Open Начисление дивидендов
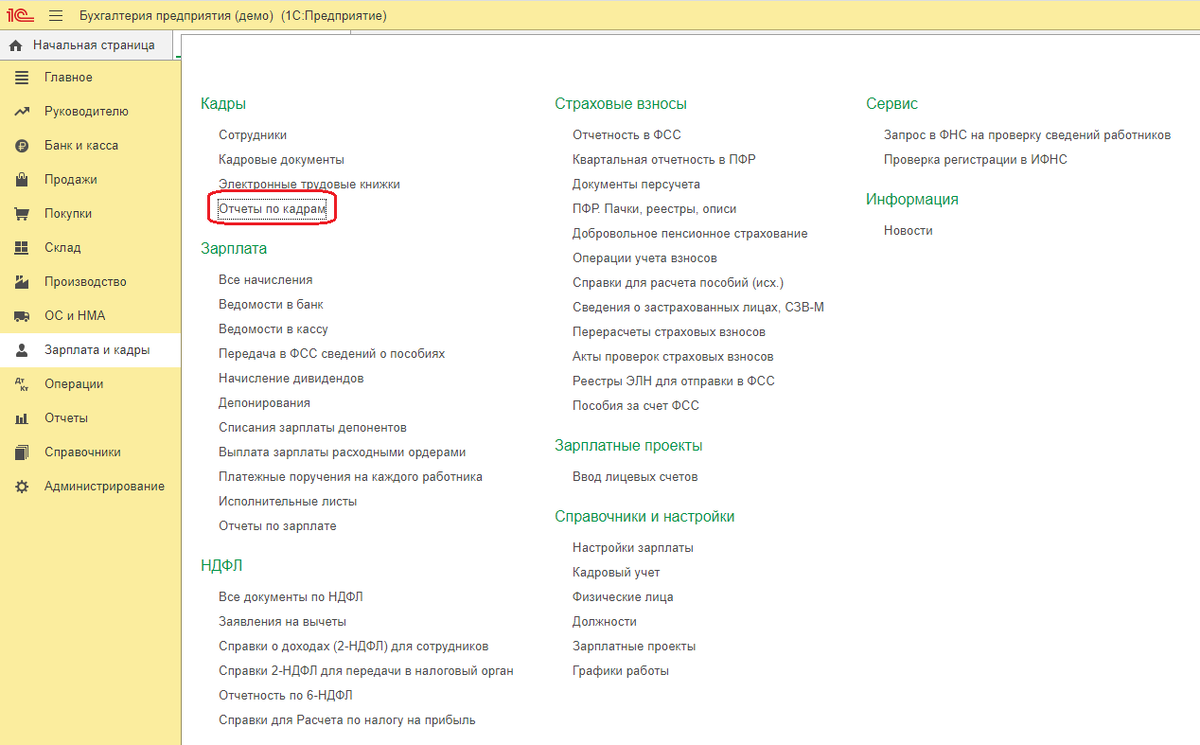 coord(290,379)
